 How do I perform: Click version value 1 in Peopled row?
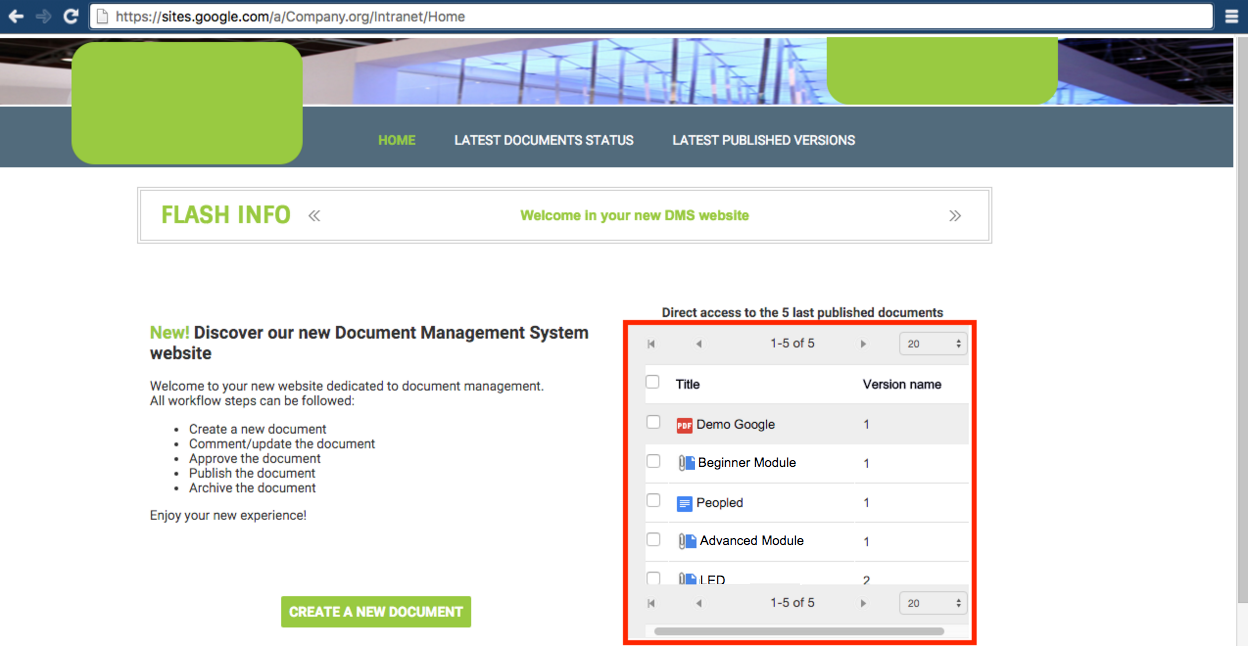point(866,503)
